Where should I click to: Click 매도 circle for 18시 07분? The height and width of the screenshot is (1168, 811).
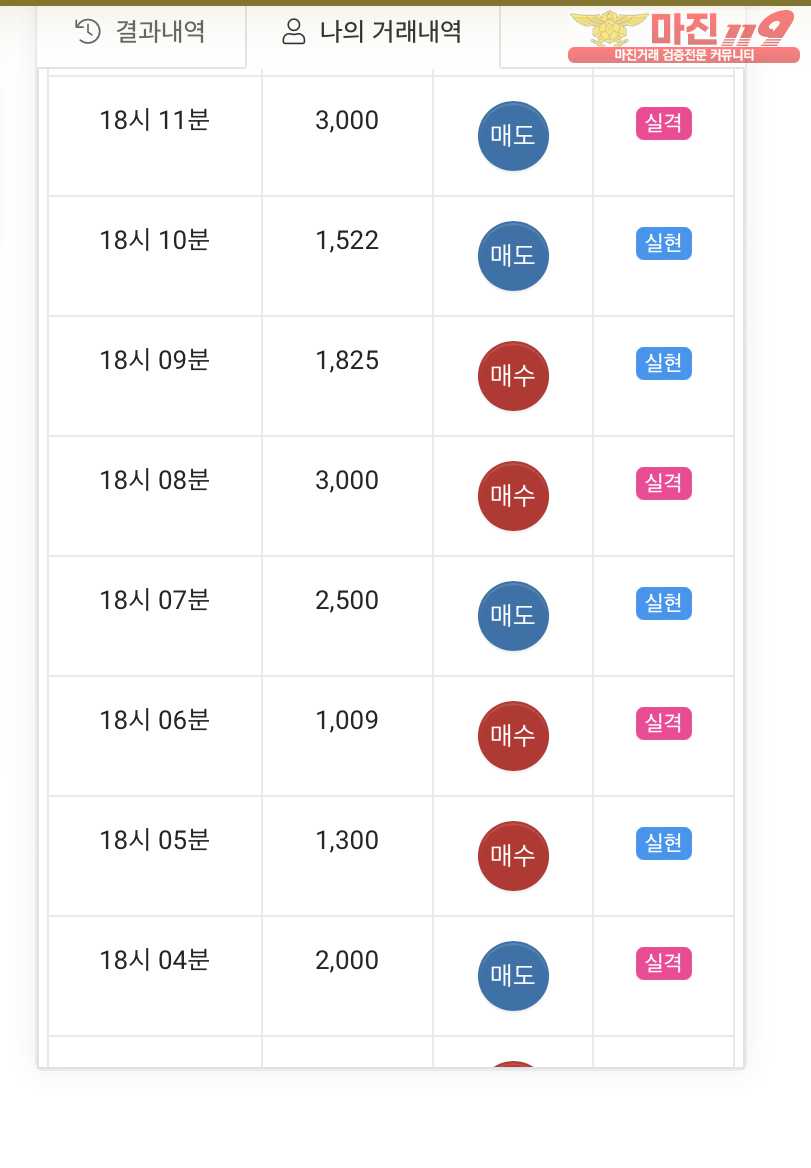[513, 615]
